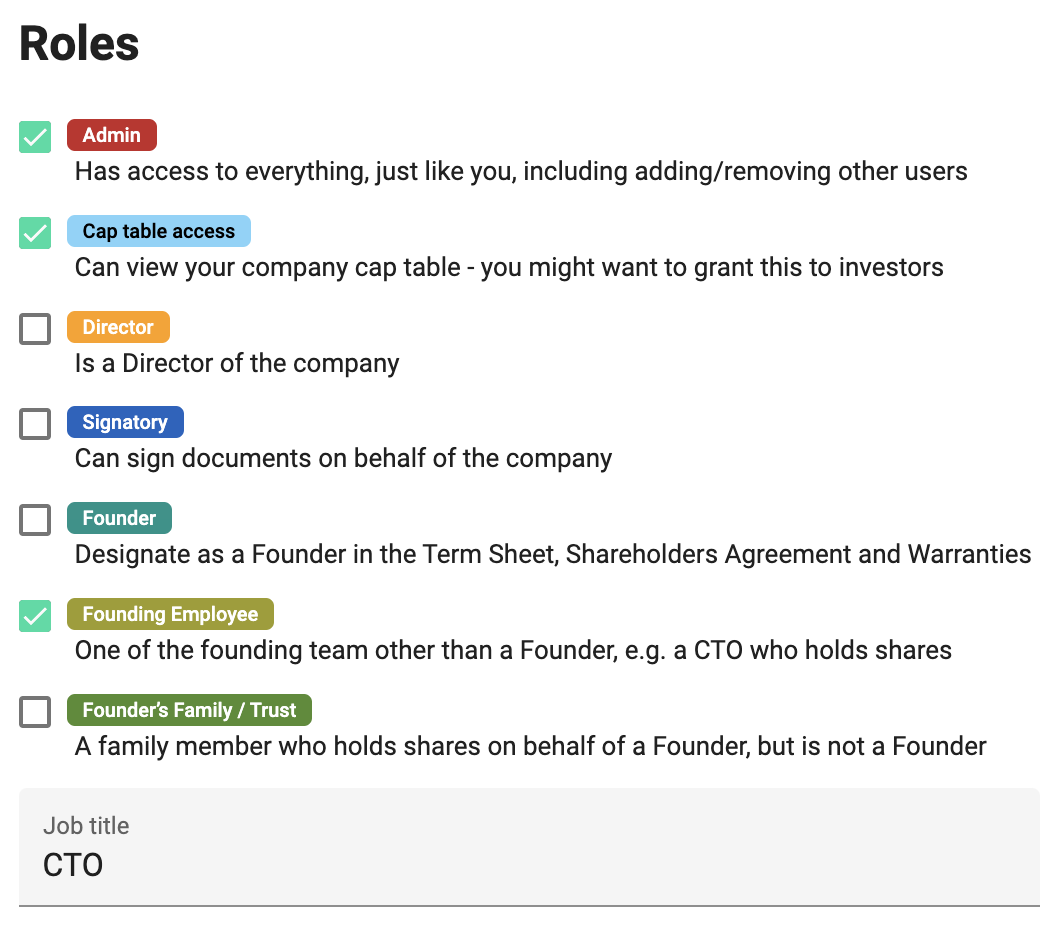
Task: Enable the Director role checkbox
Action: [x=35, y=329]
